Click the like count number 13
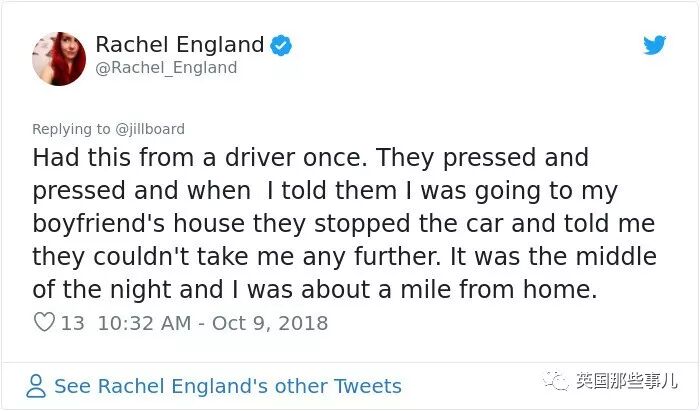The height and width of the screenshot is (411, 700). [72, 323]
